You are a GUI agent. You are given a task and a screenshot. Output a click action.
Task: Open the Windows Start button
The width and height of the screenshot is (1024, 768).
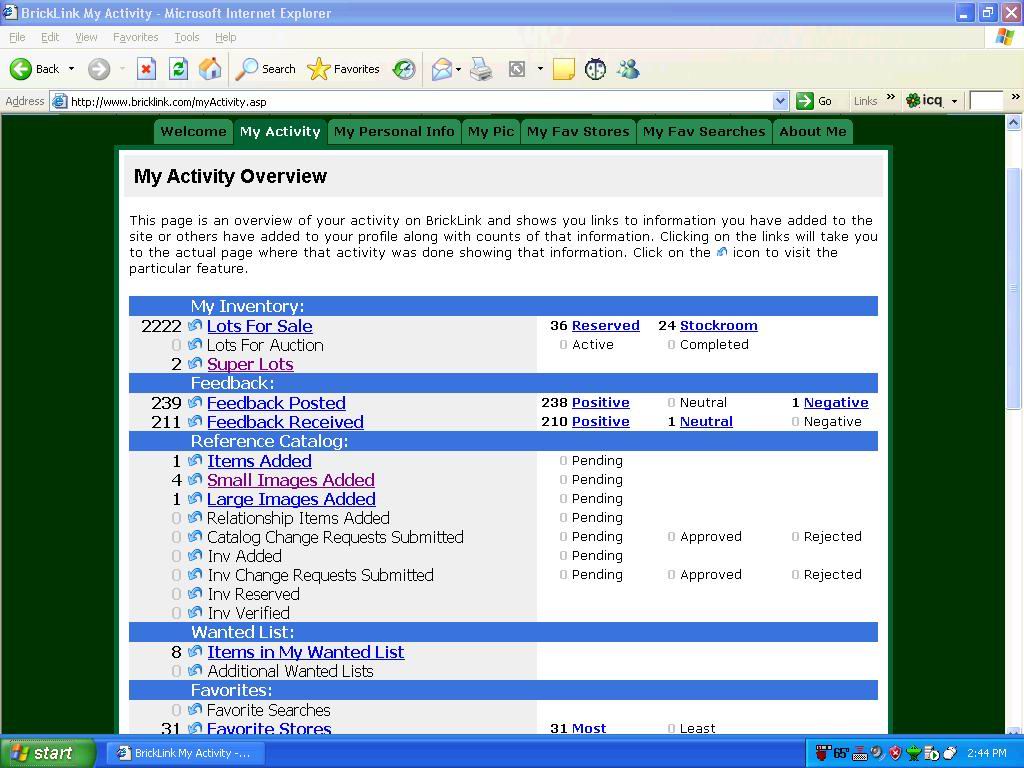[x=46, y=752]
